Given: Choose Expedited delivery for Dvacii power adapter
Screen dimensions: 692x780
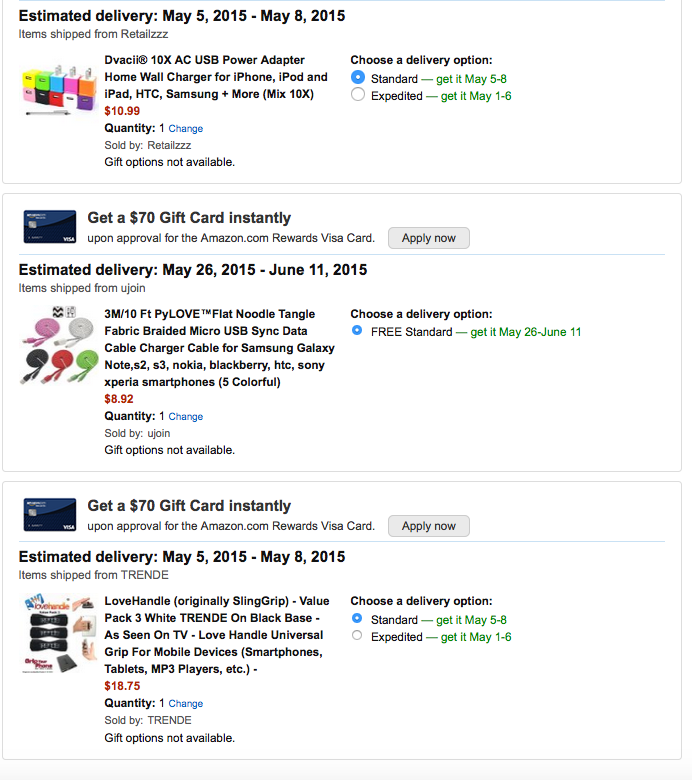Looking at the screenshot, I should point(358,95).
